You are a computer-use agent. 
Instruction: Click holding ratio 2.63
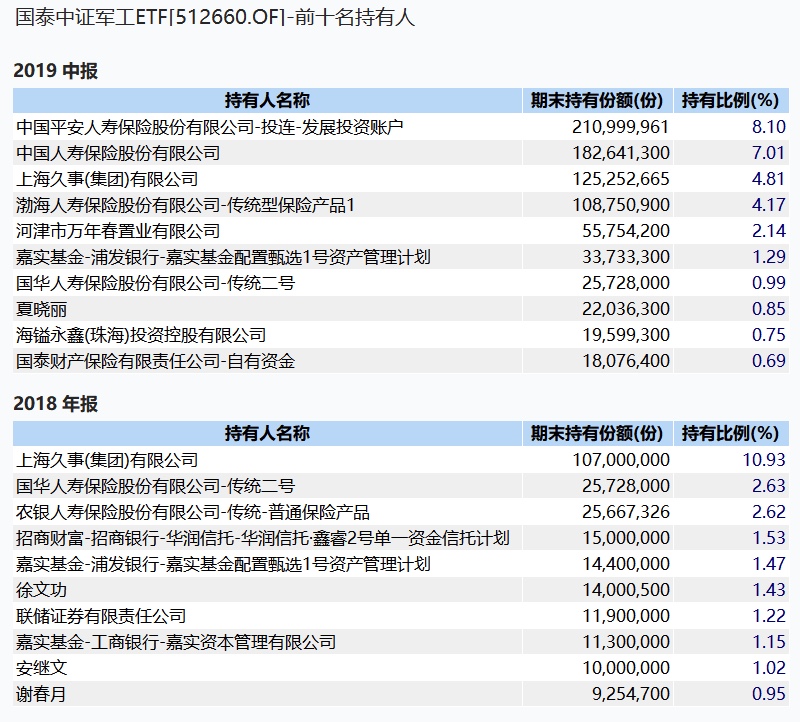768,486
